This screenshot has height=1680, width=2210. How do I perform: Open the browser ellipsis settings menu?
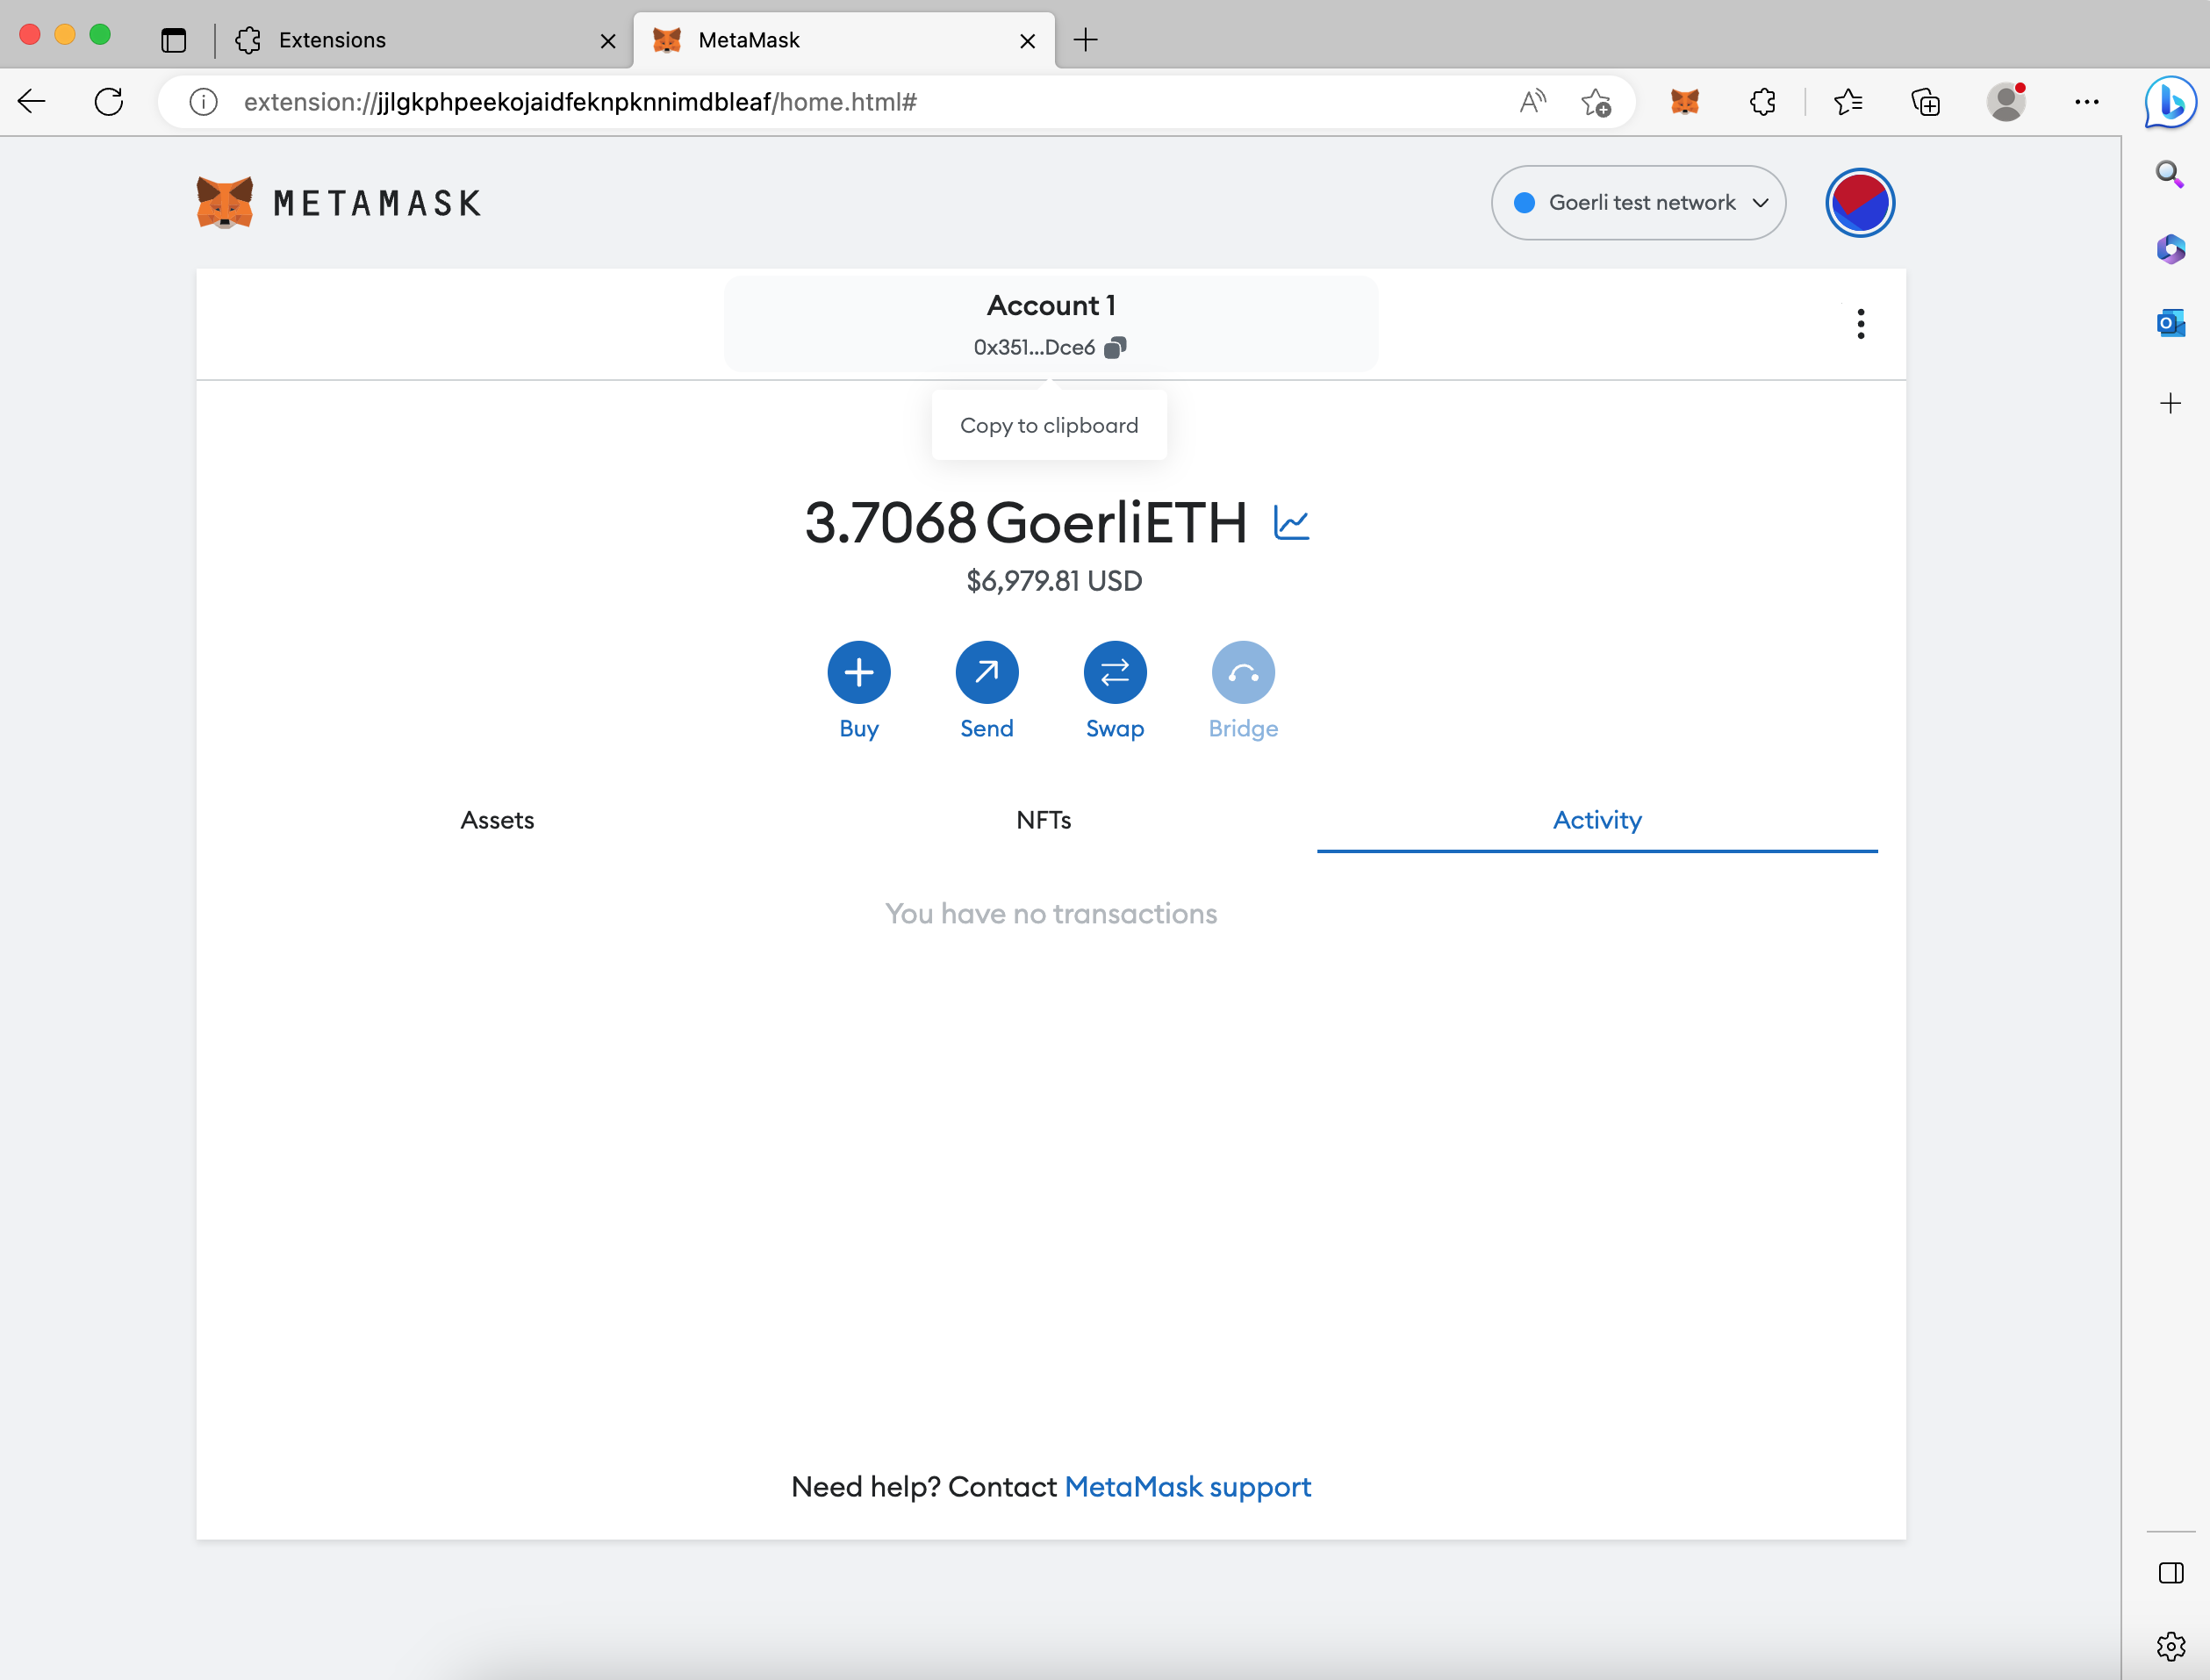coord(2088,101)
